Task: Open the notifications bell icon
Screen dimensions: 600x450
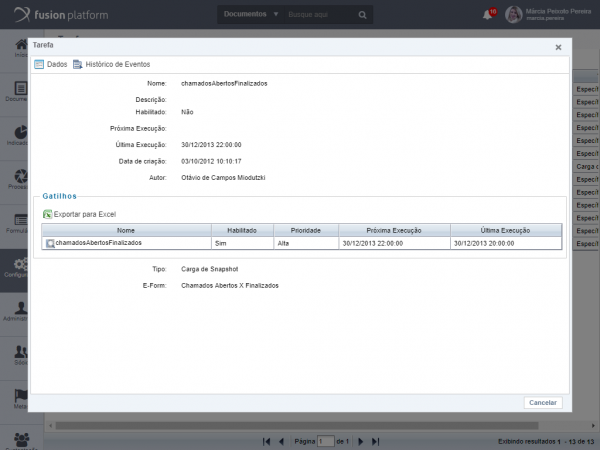Action: 488,15
